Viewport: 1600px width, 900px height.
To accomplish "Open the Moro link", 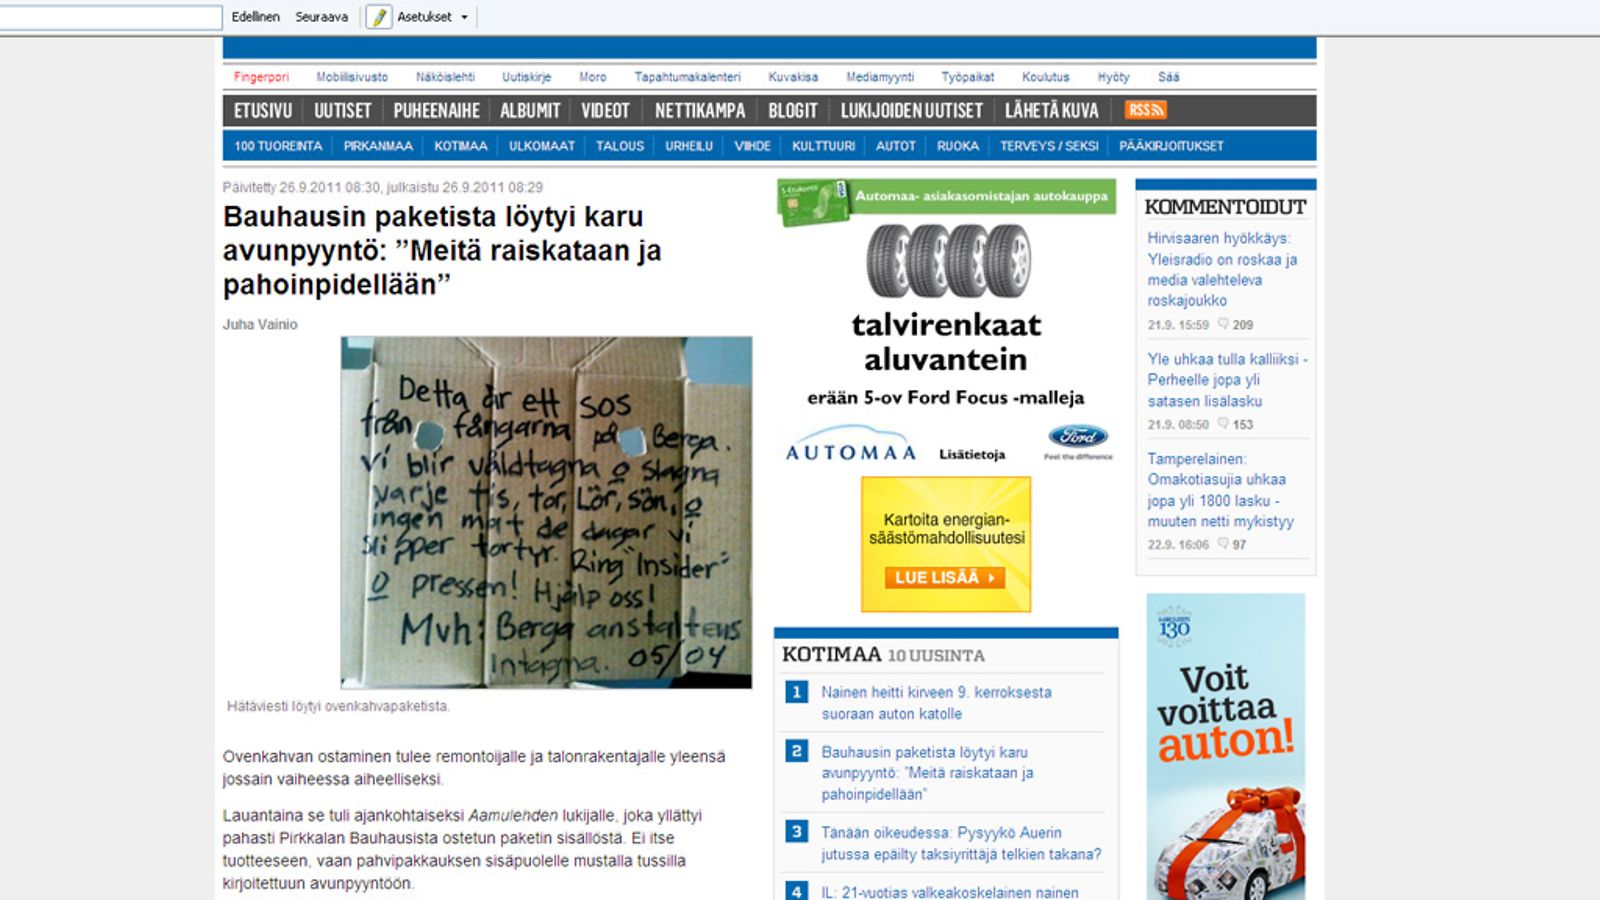I will click(x=592, y=77).
